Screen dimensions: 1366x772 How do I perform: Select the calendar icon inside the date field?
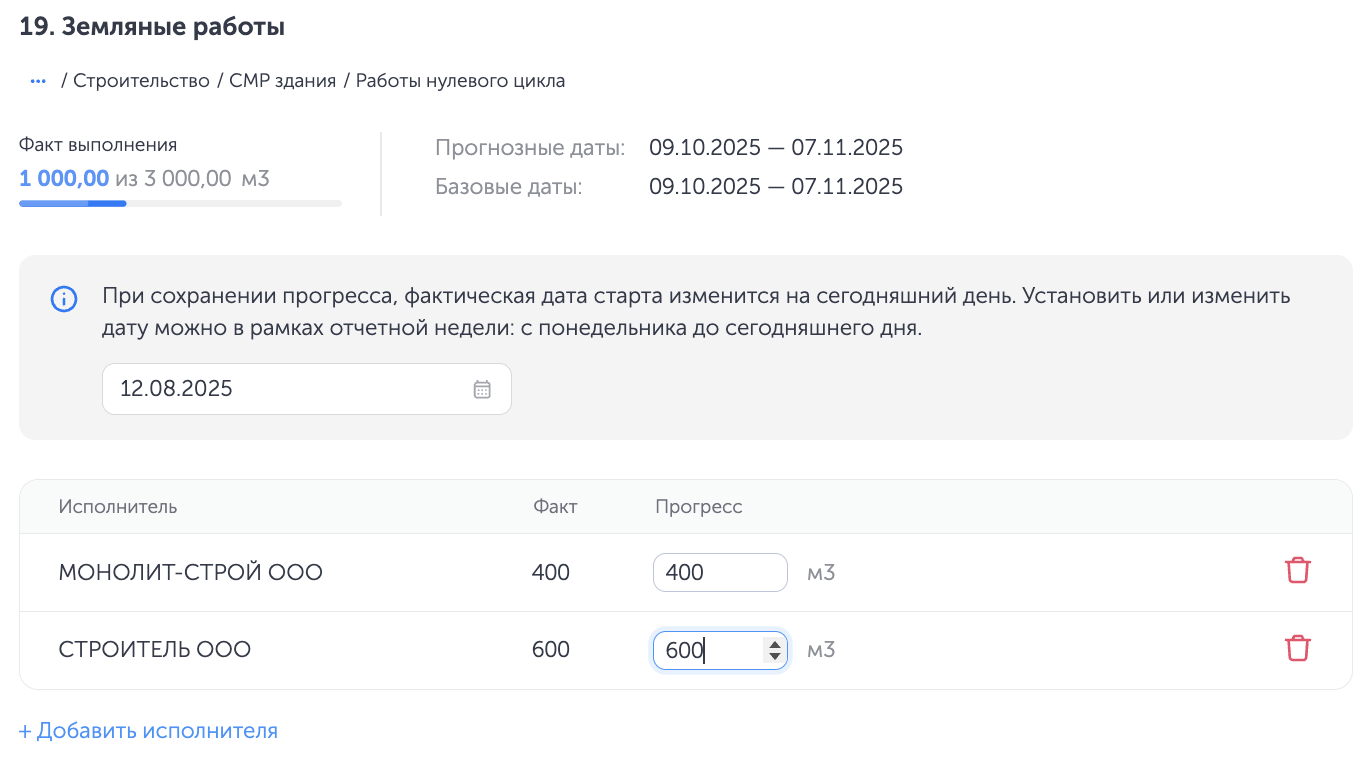click(482, 388)
